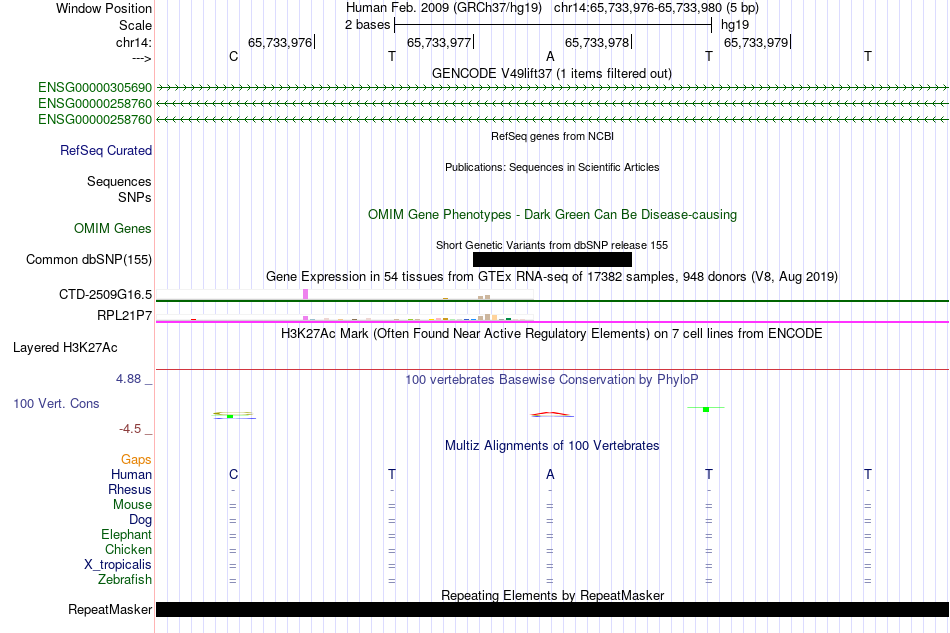Click Repeating Elements by RepeatMasker title
This screenshot has width=950, height=633.
point(552,595)
